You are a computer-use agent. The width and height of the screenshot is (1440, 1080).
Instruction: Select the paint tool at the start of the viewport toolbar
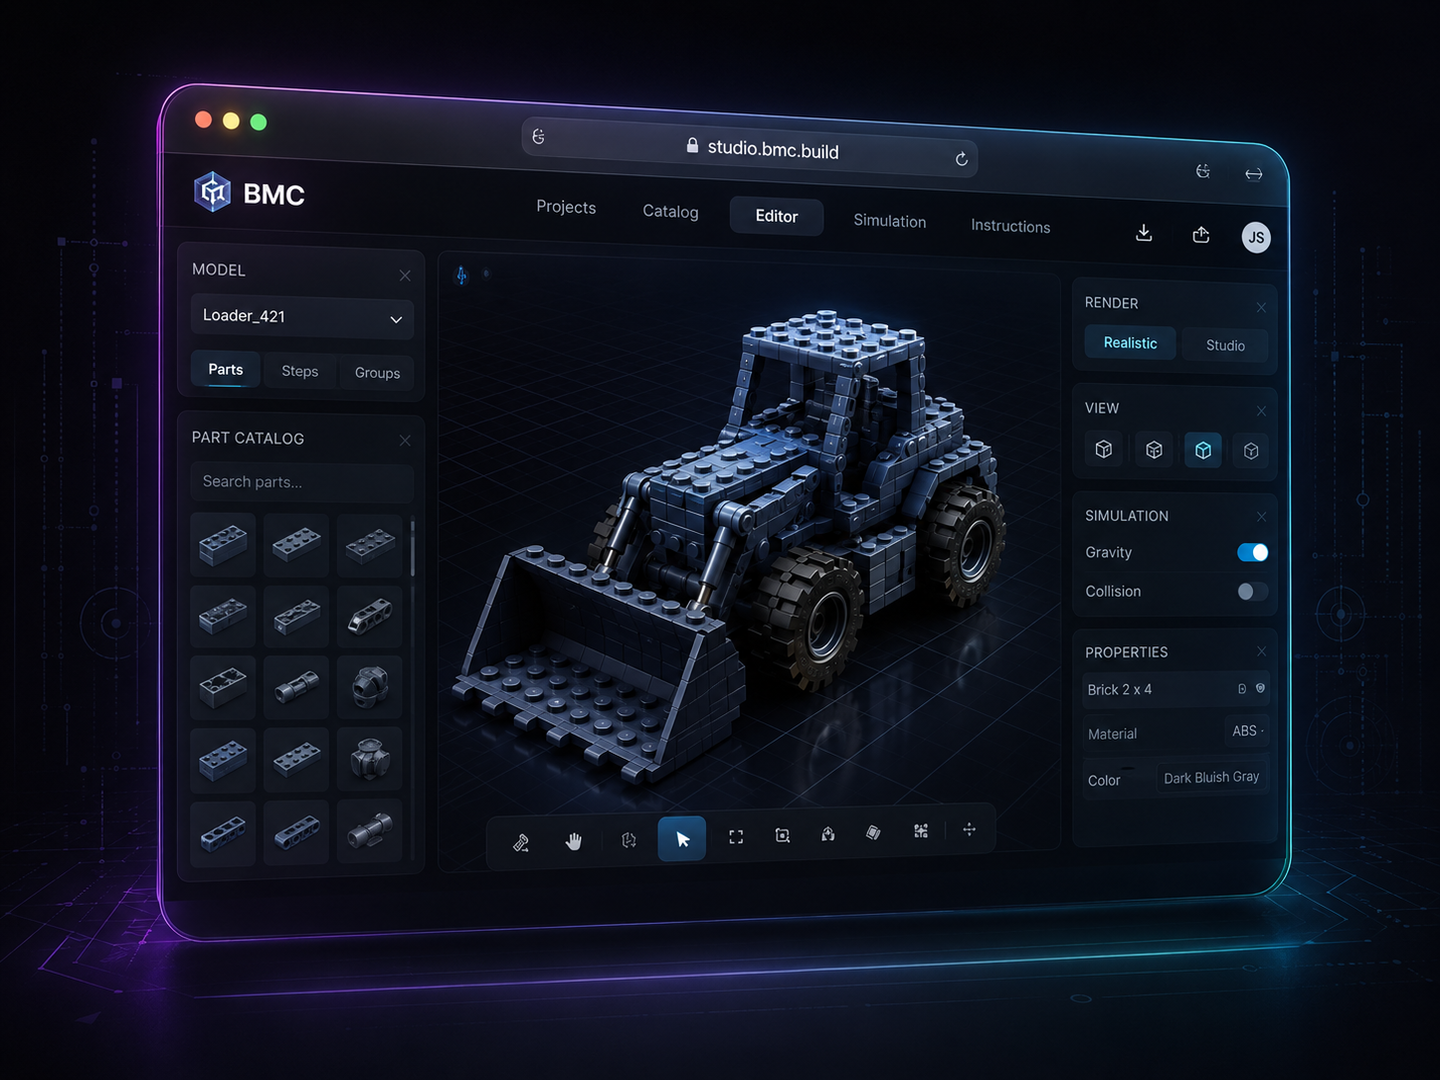[521, 843]
